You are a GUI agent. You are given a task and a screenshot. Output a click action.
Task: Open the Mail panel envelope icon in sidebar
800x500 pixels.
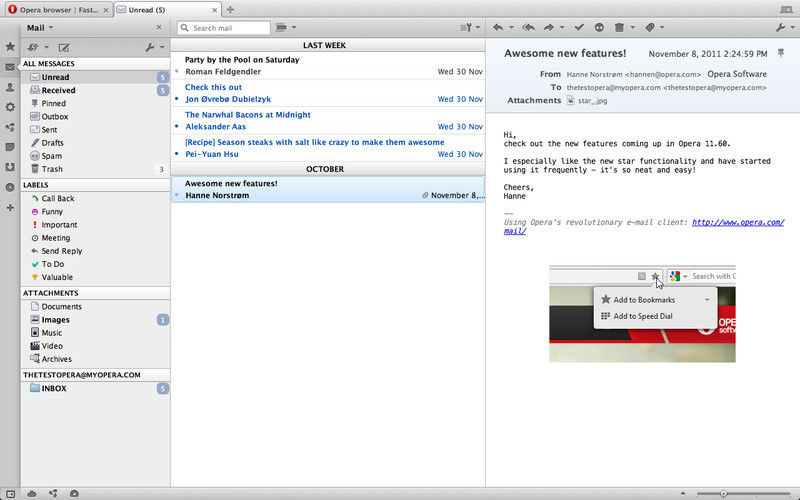(10, 67)
